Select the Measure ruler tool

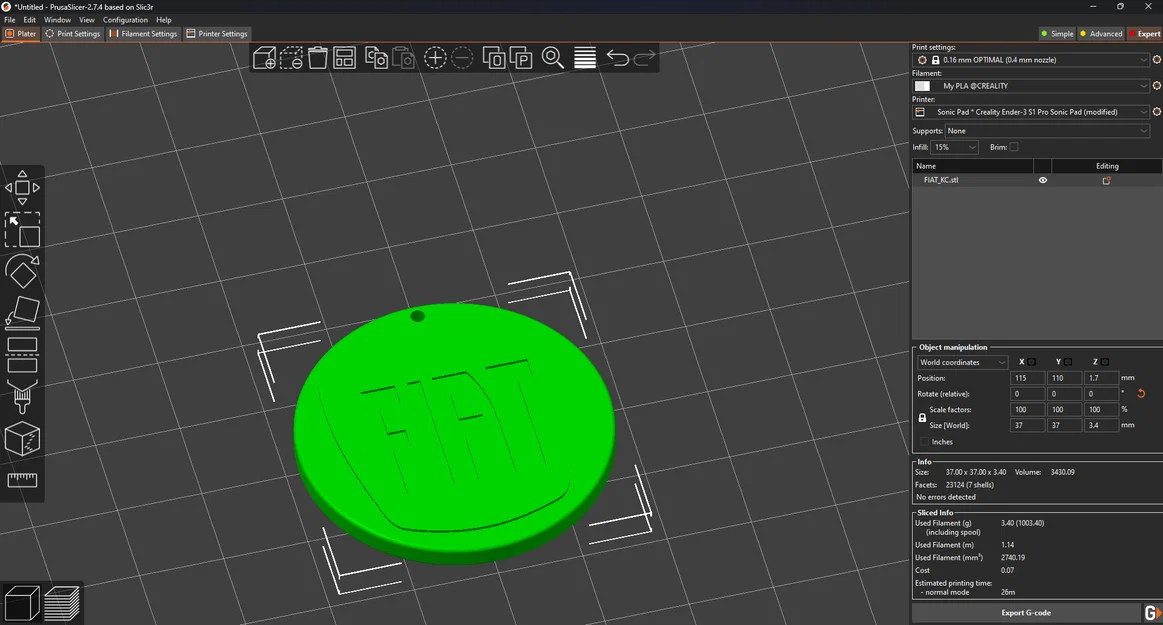pos(22,480)
